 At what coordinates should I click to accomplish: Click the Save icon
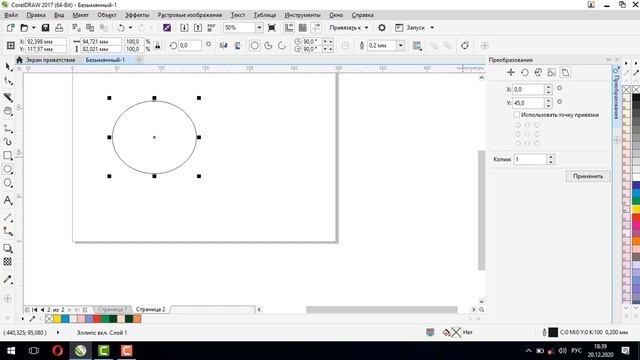45,28
